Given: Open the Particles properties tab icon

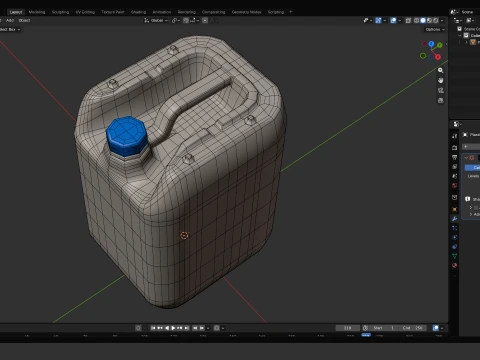Looking at the screenshot, I should pyautogui.click(x=455, y=228).
